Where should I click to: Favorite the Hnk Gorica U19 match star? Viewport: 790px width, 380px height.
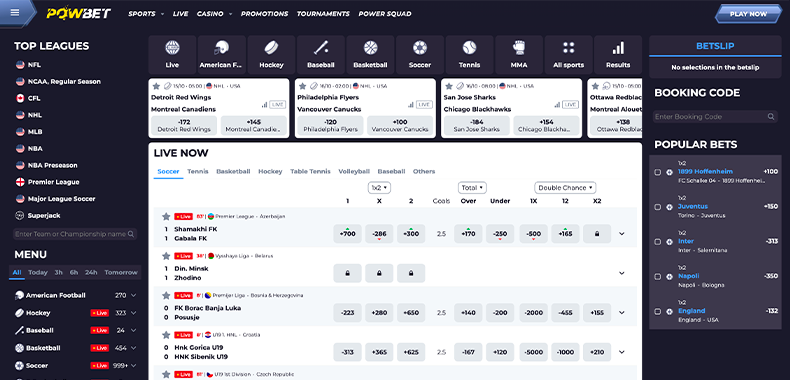click(166, 335)
